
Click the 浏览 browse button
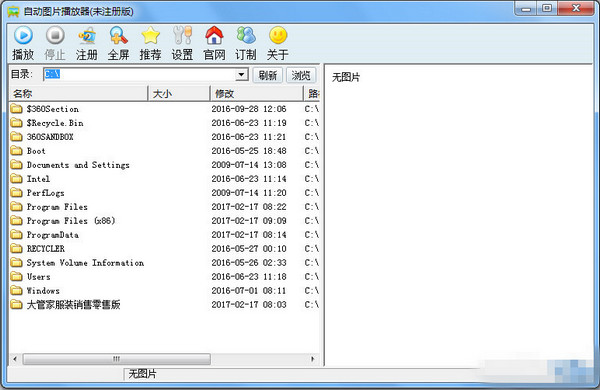tap(301, 75)
